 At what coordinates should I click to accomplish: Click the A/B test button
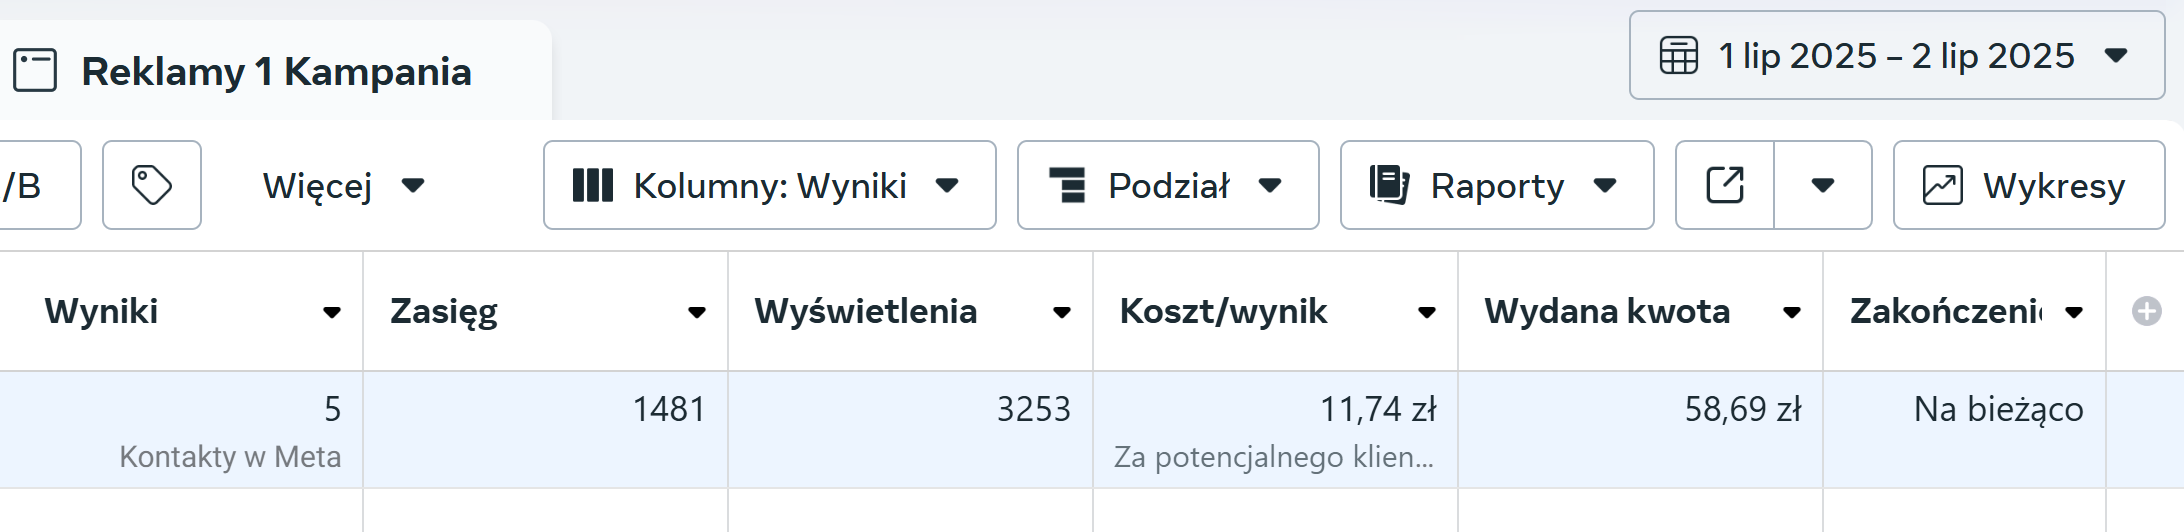pos(30,185)
